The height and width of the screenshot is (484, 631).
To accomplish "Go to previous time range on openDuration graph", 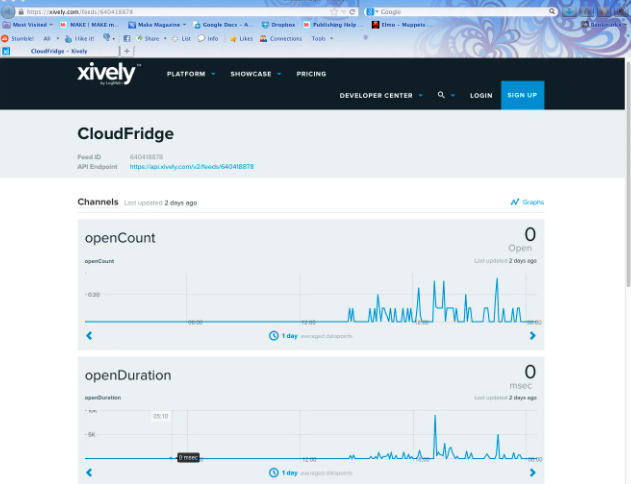I will [x=89, y=472].
